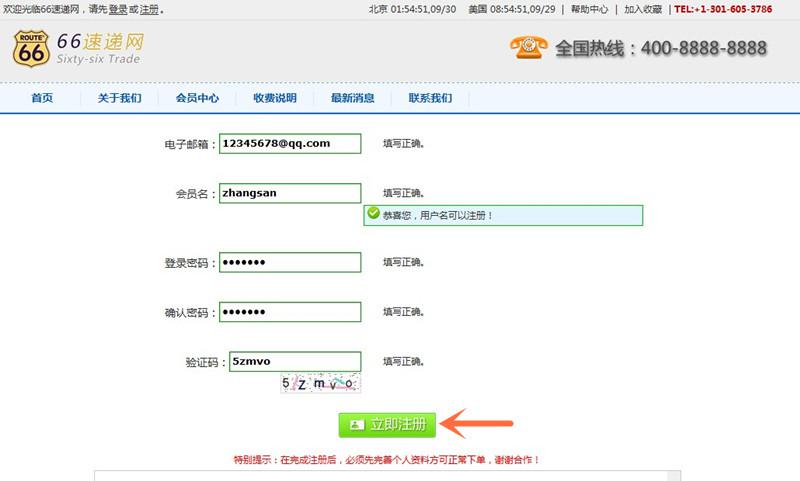
Task: Open the 收费说明 pricing page
Action: coord(275,98)
